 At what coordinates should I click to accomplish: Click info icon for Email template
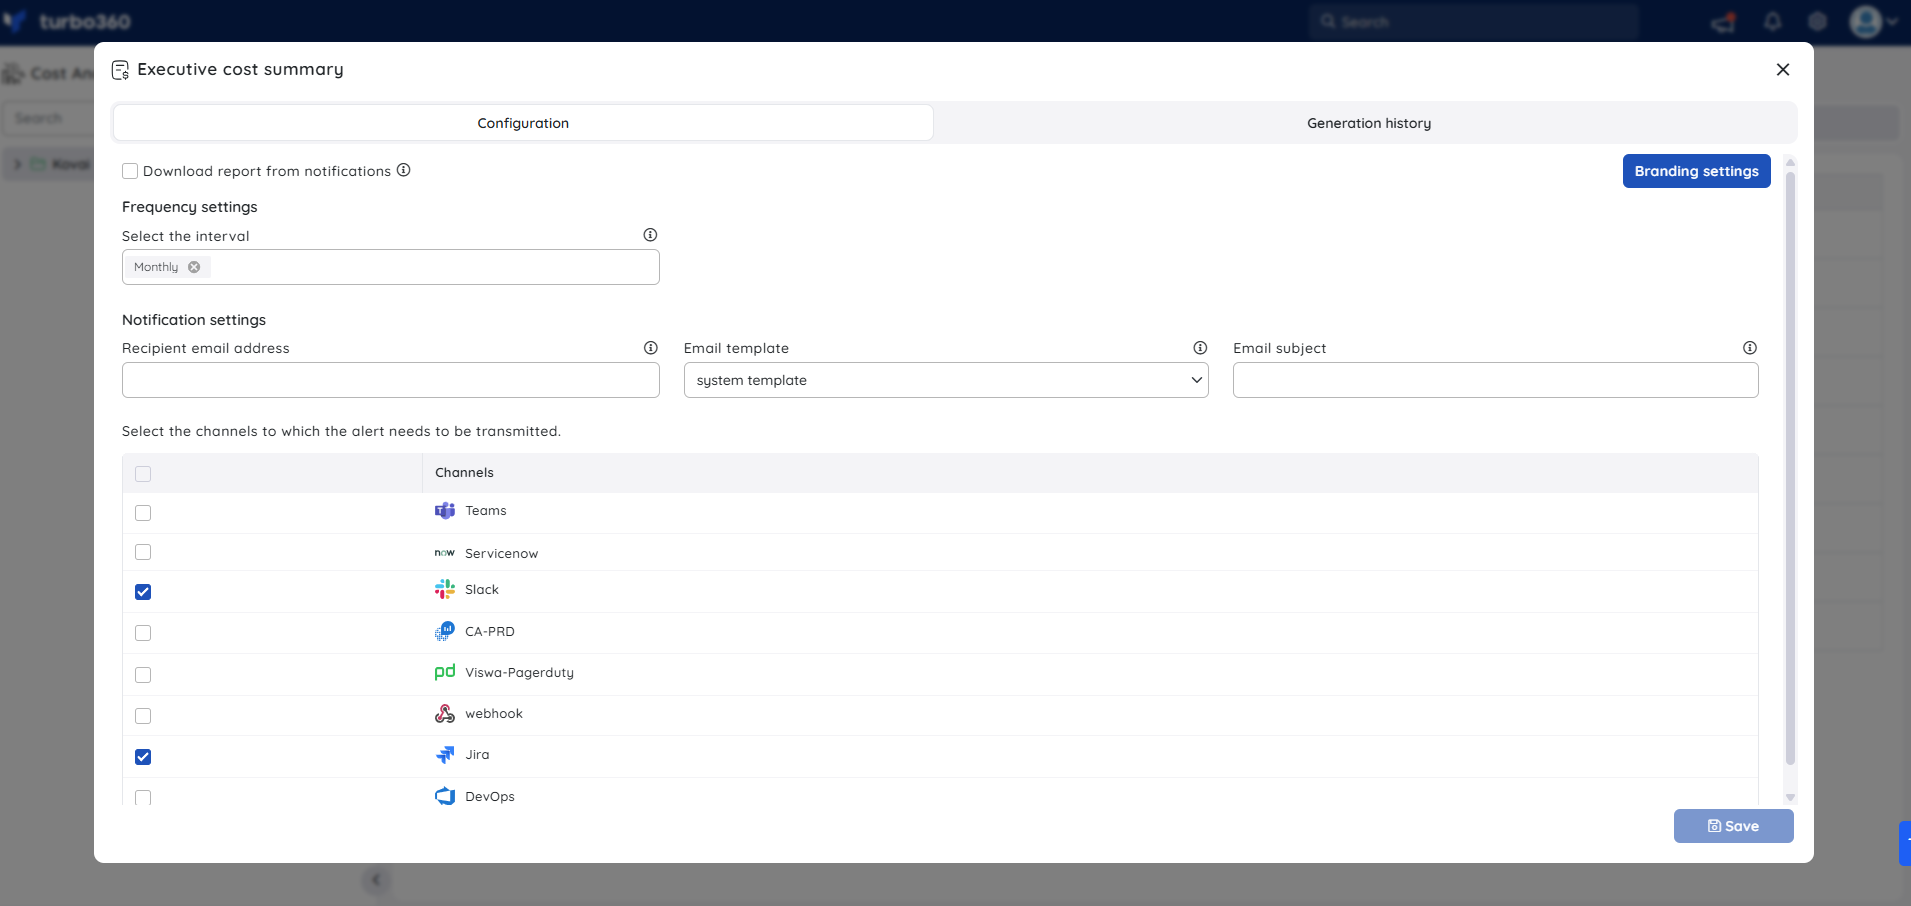click(1200, 348)
